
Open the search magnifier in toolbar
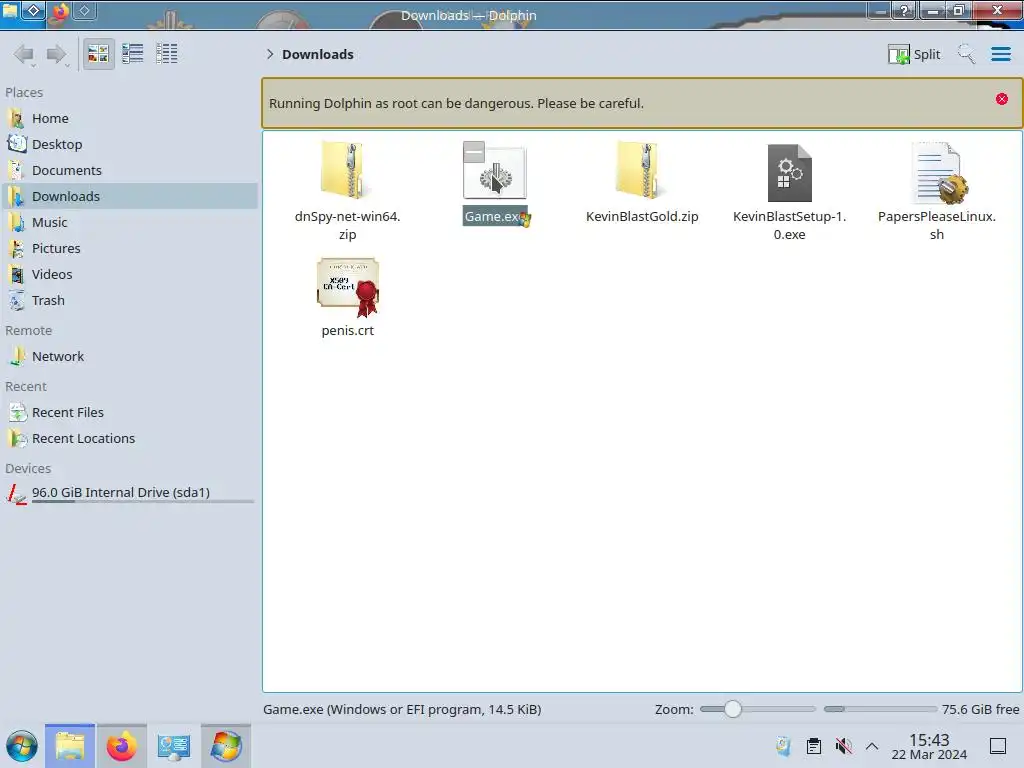(966, 54)
